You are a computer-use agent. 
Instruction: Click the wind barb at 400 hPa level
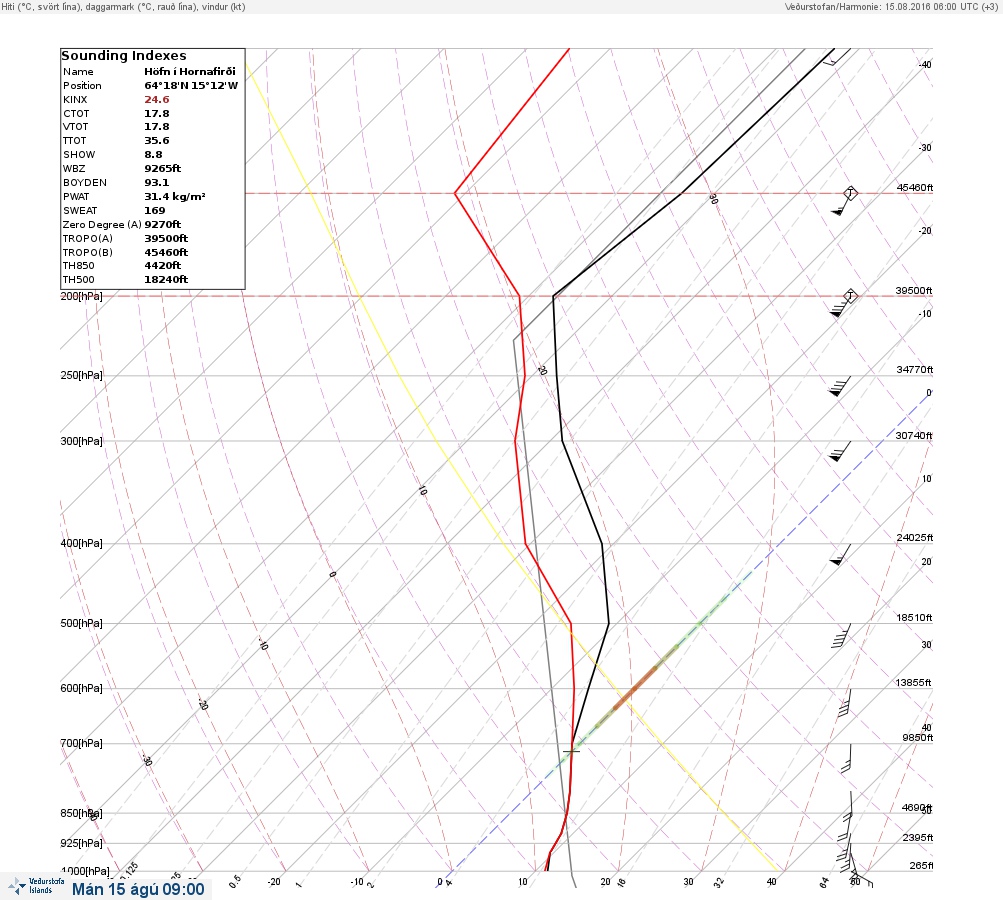click(840, 555)
